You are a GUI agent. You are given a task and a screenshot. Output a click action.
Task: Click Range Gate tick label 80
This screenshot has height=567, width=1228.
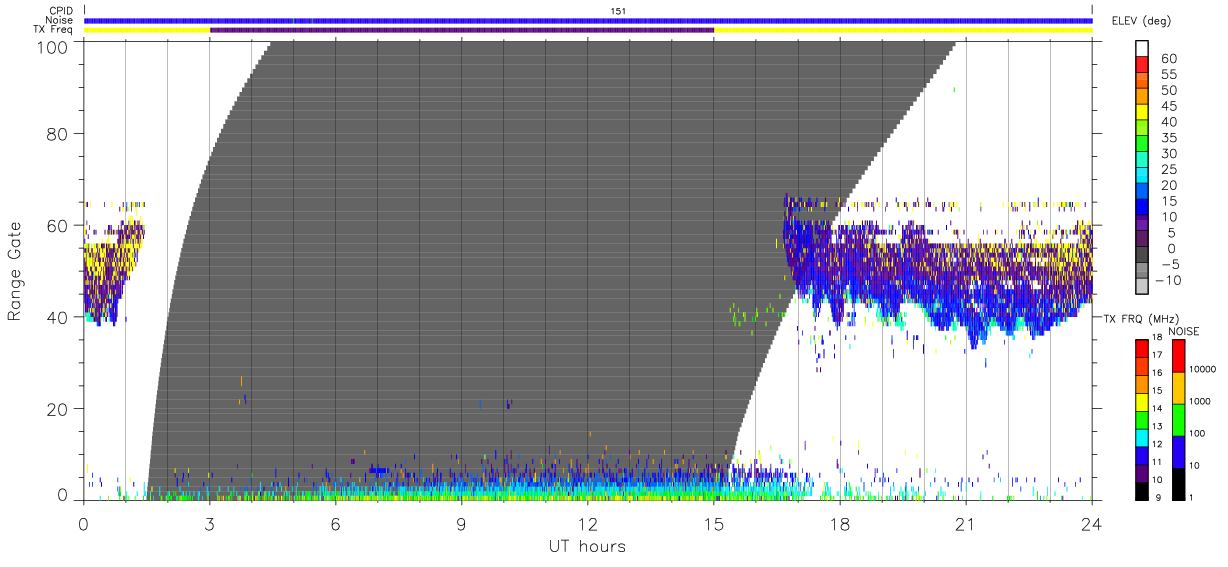pos(58,134)
